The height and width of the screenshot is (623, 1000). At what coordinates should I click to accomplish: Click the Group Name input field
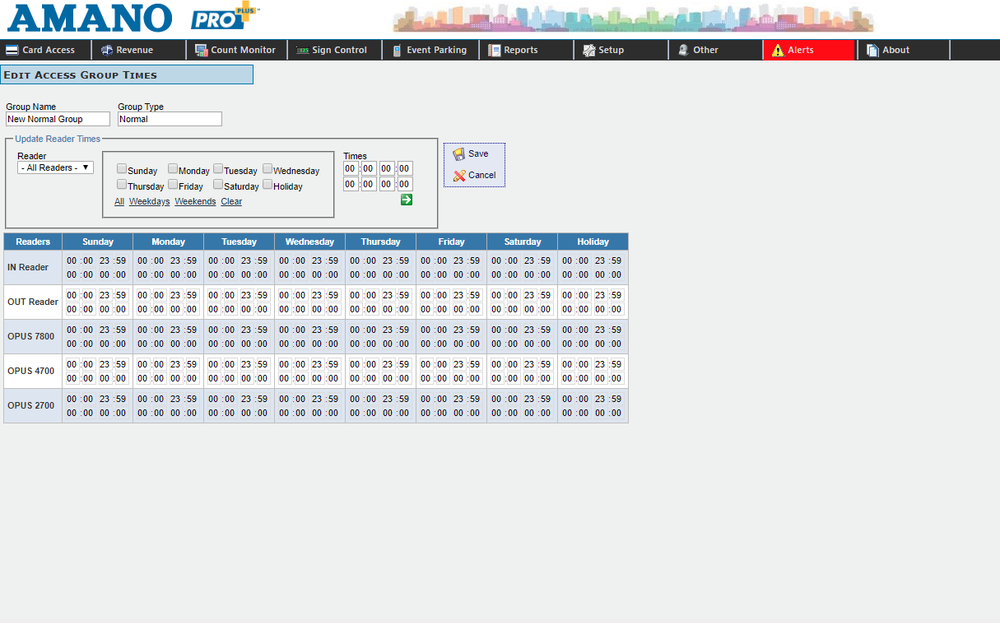point(58,119)
